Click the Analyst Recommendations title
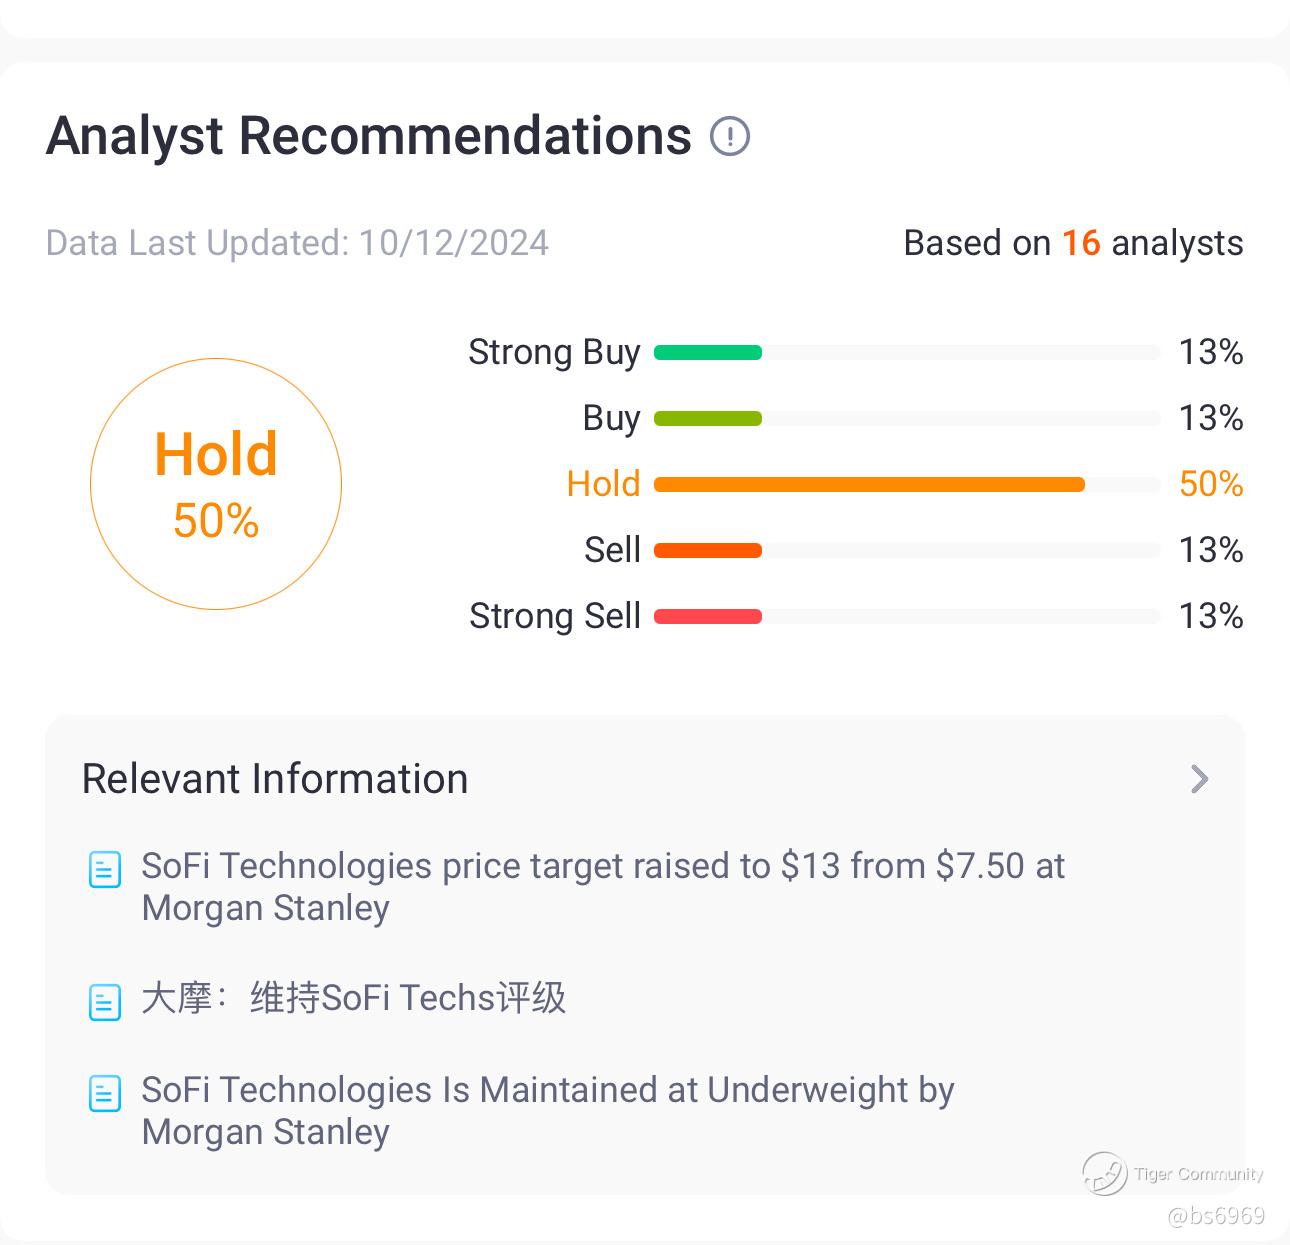 [x=369, y=136]
